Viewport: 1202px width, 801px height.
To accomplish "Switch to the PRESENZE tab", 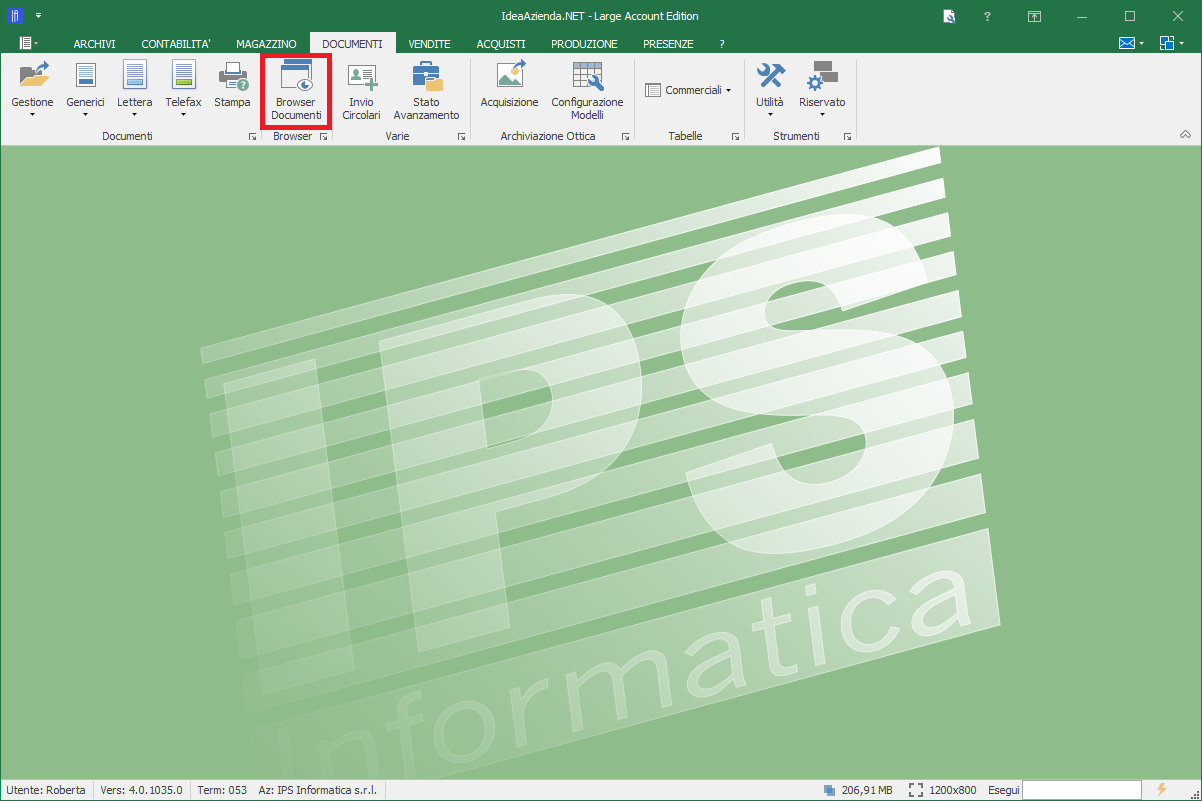I will pos(668,44).
